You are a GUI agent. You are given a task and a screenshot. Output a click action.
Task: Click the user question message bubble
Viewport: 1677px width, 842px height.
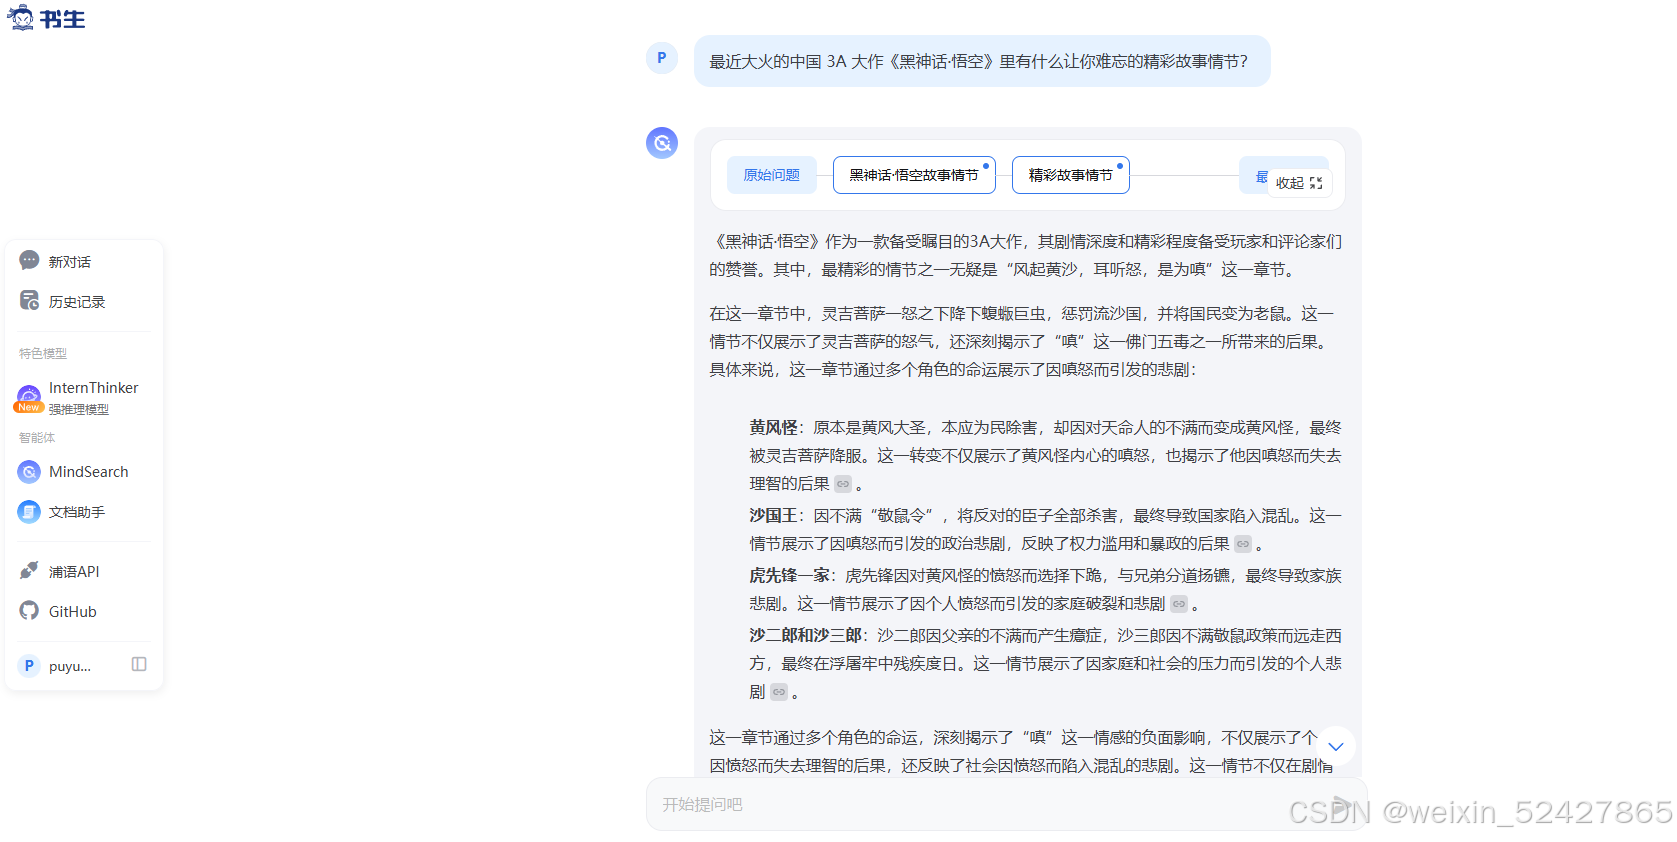click(x=982, y=61)
